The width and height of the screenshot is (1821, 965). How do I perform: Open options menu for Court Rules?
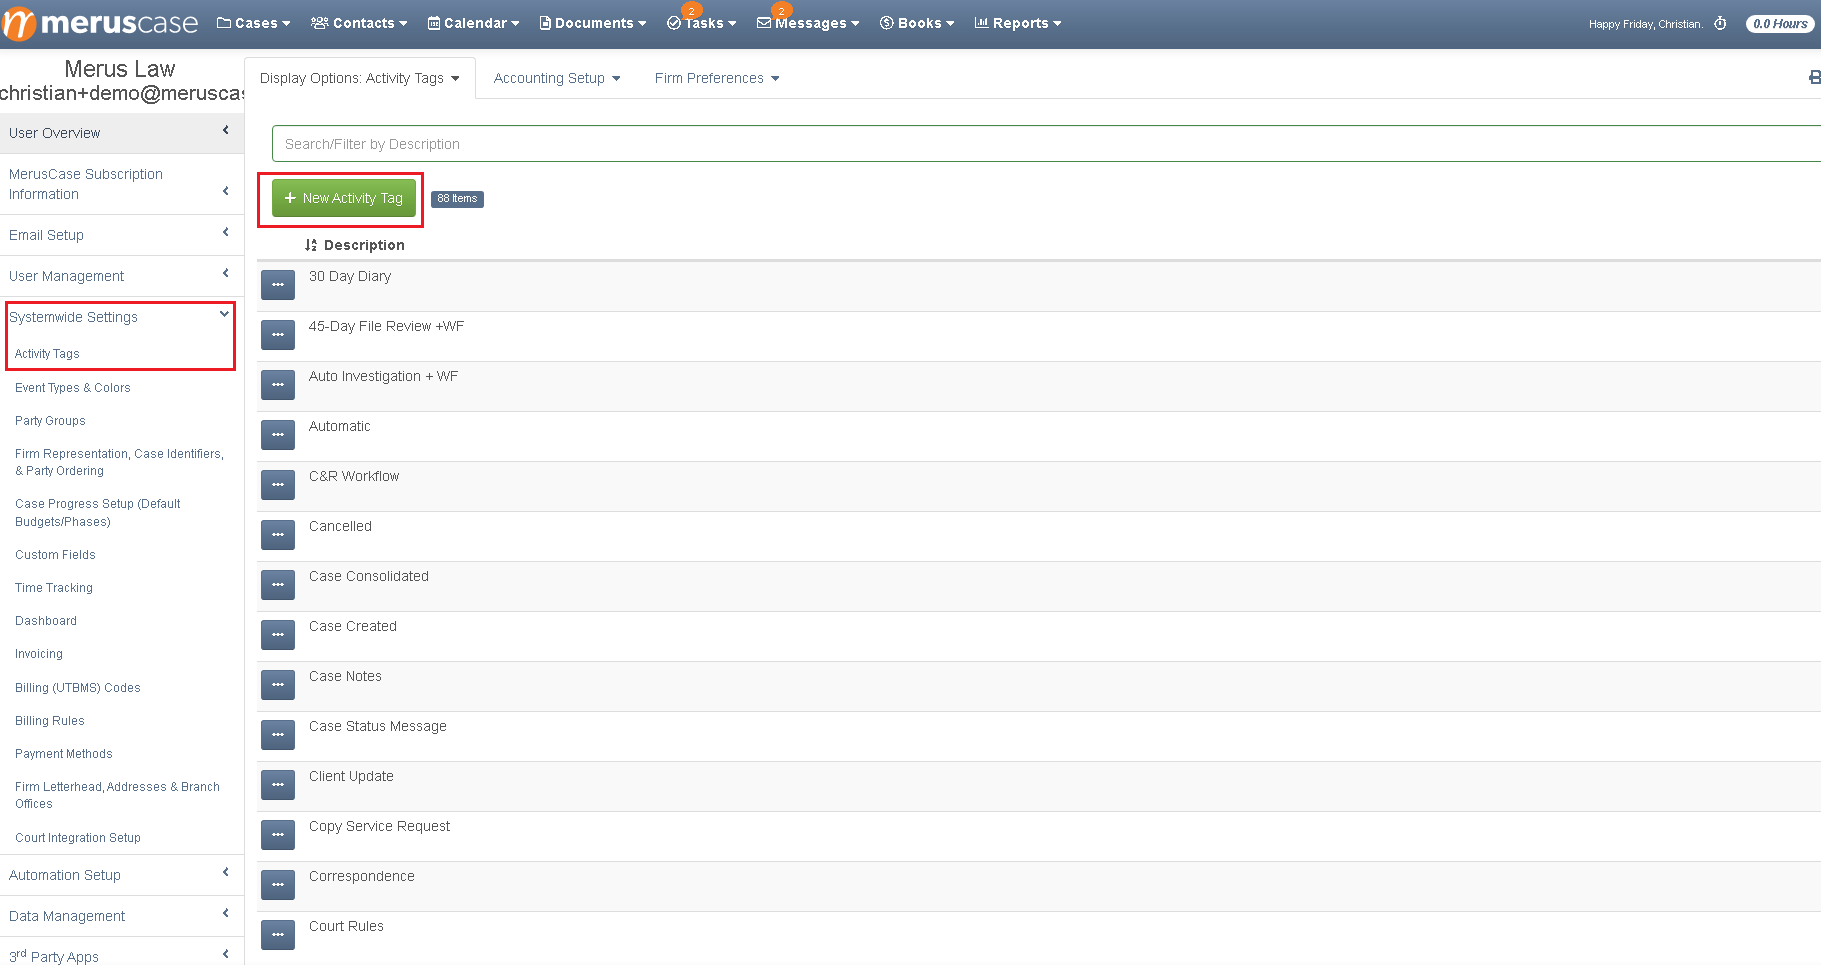pyautogui.click(x=278, y=935)
